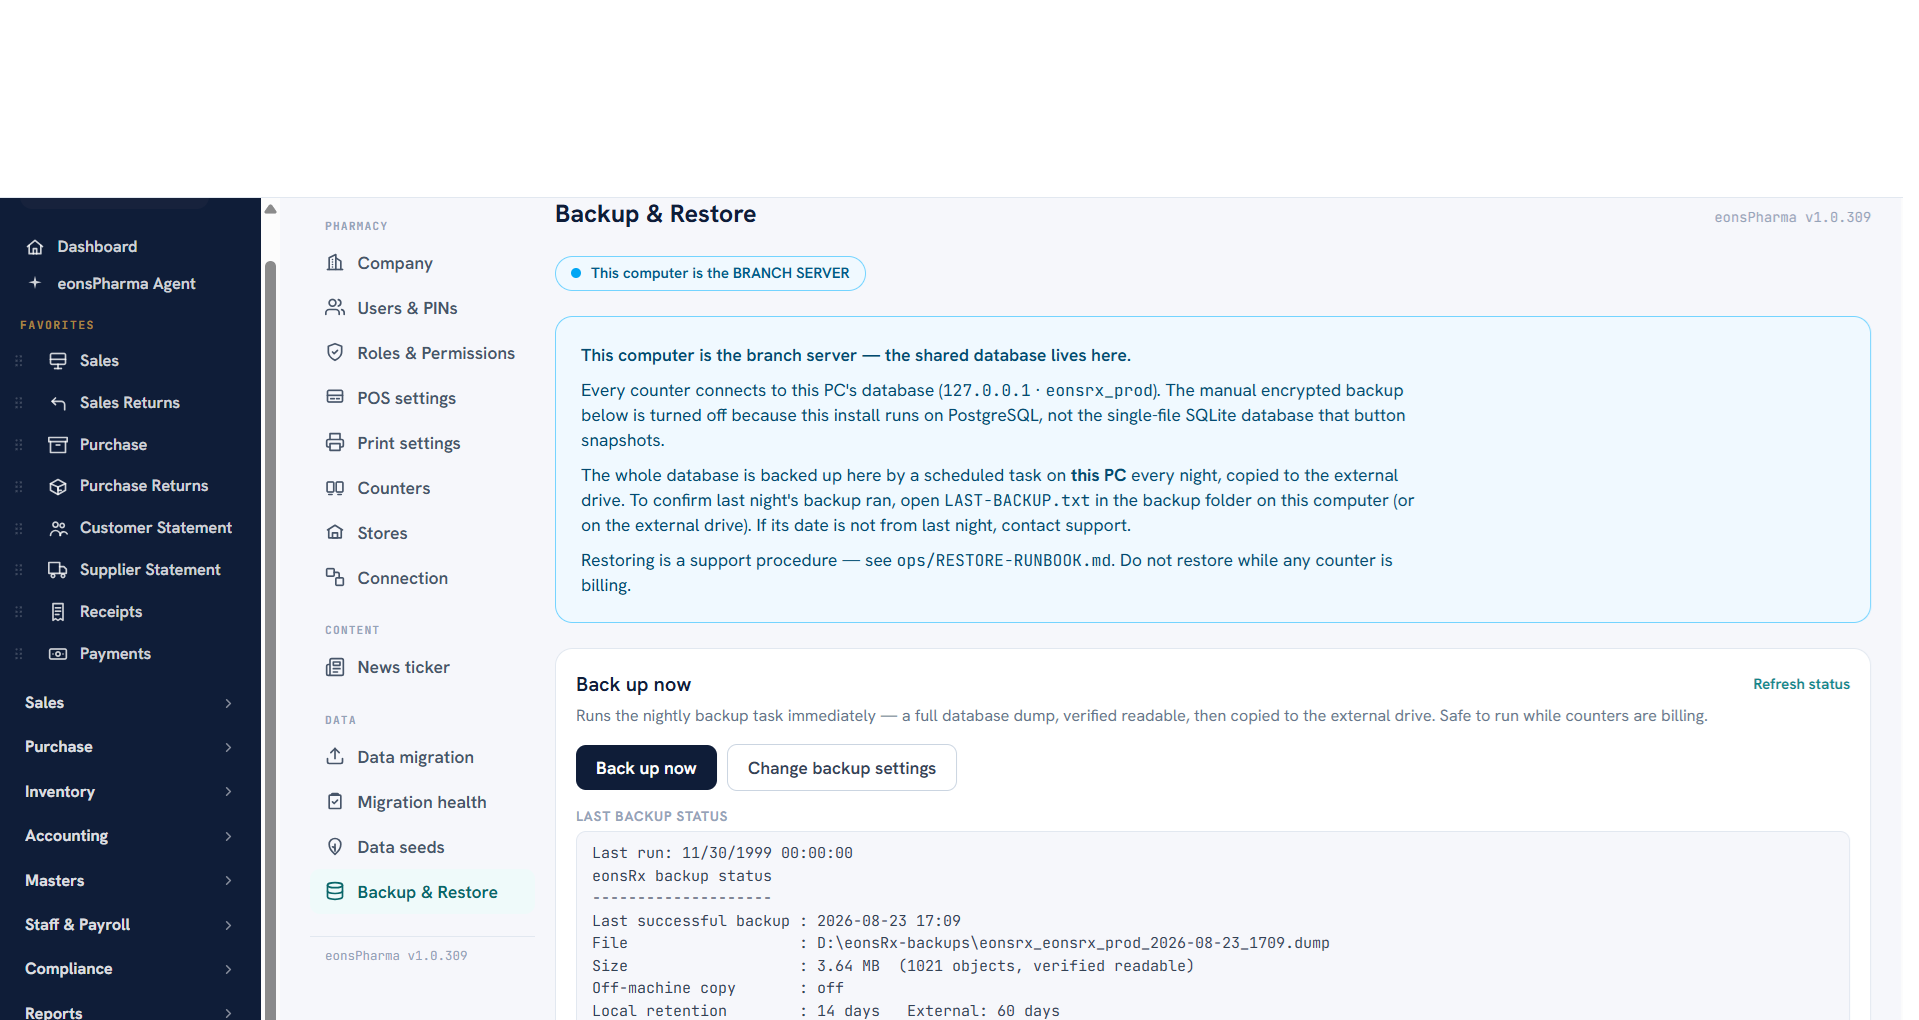Image resolution: width=1919 pixels, height=1020 pixels.
Task: Click the News ticker newspaper icon
Action: tap(335, 667)
